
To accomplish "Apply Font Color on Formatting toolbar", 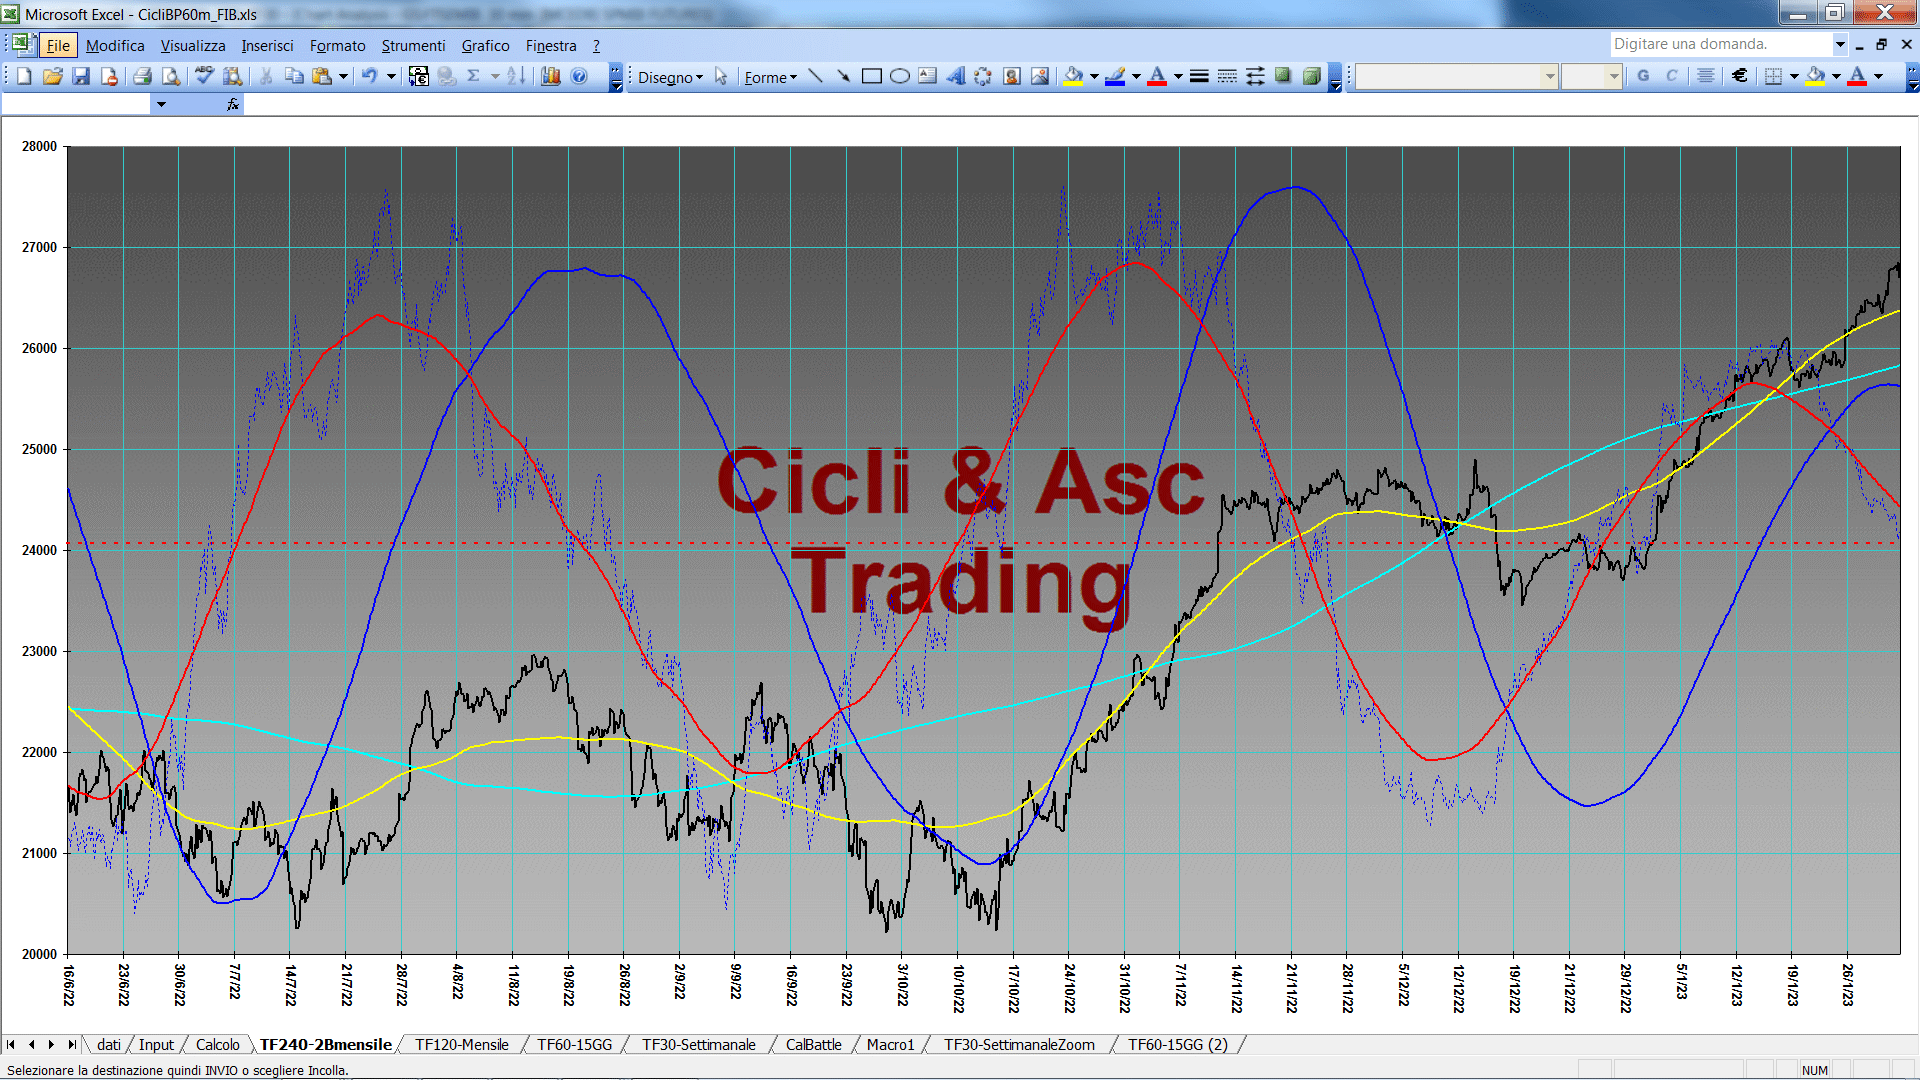I will [1857, 77].
